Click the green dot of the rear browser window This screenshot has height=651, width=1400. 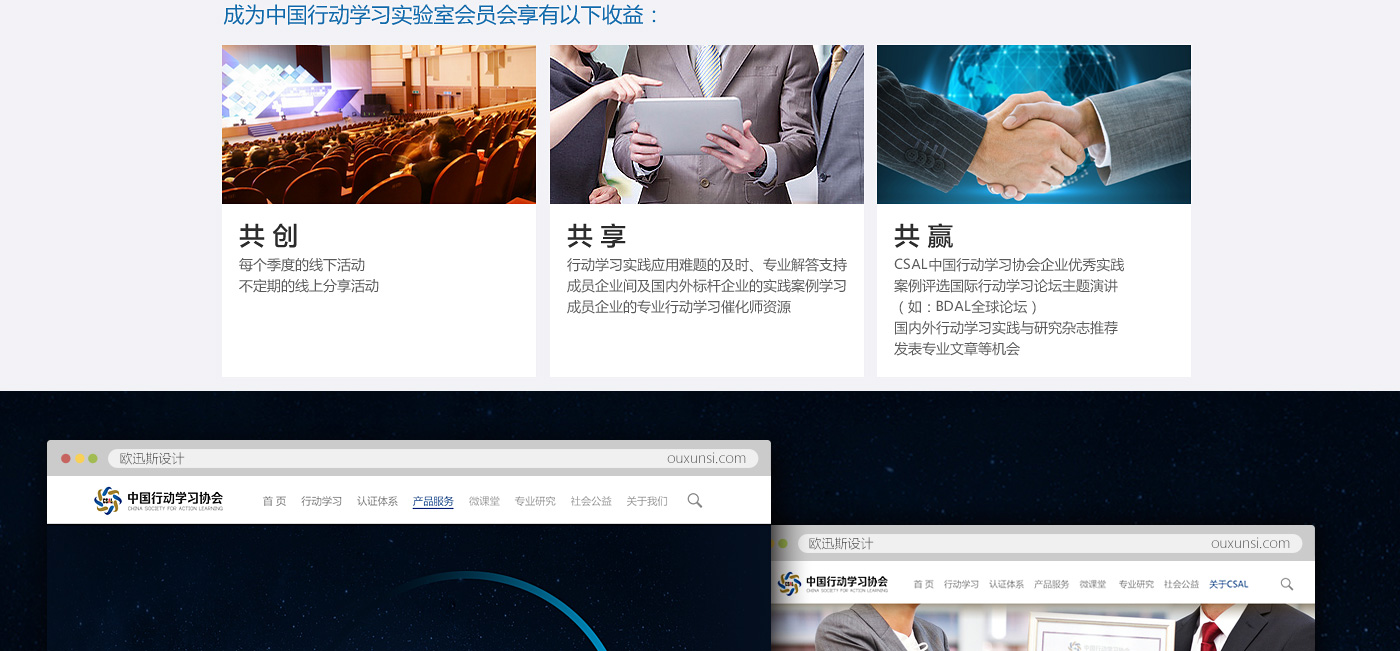pos(783,543)
